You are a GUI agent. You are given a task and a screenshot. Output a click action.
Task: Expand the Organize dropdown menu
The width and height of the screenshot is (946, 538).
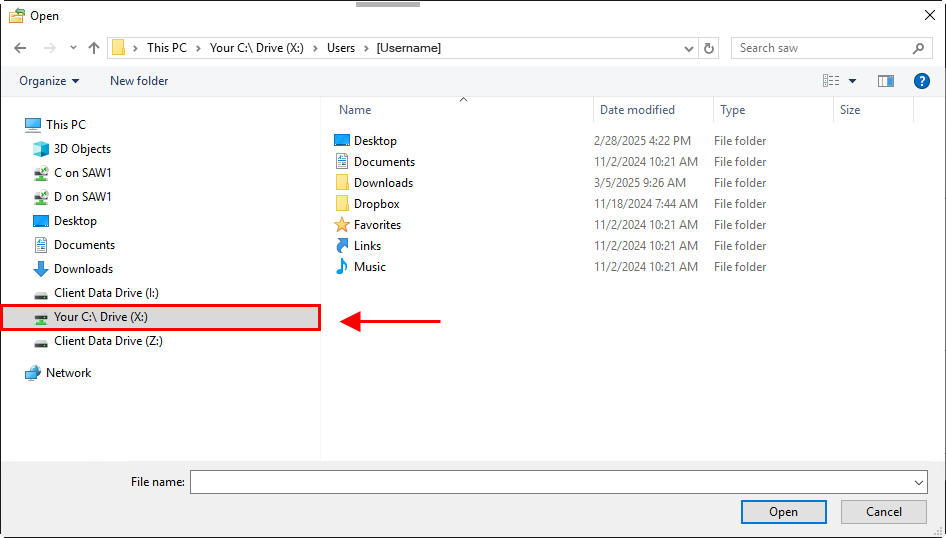coord(49,81)
